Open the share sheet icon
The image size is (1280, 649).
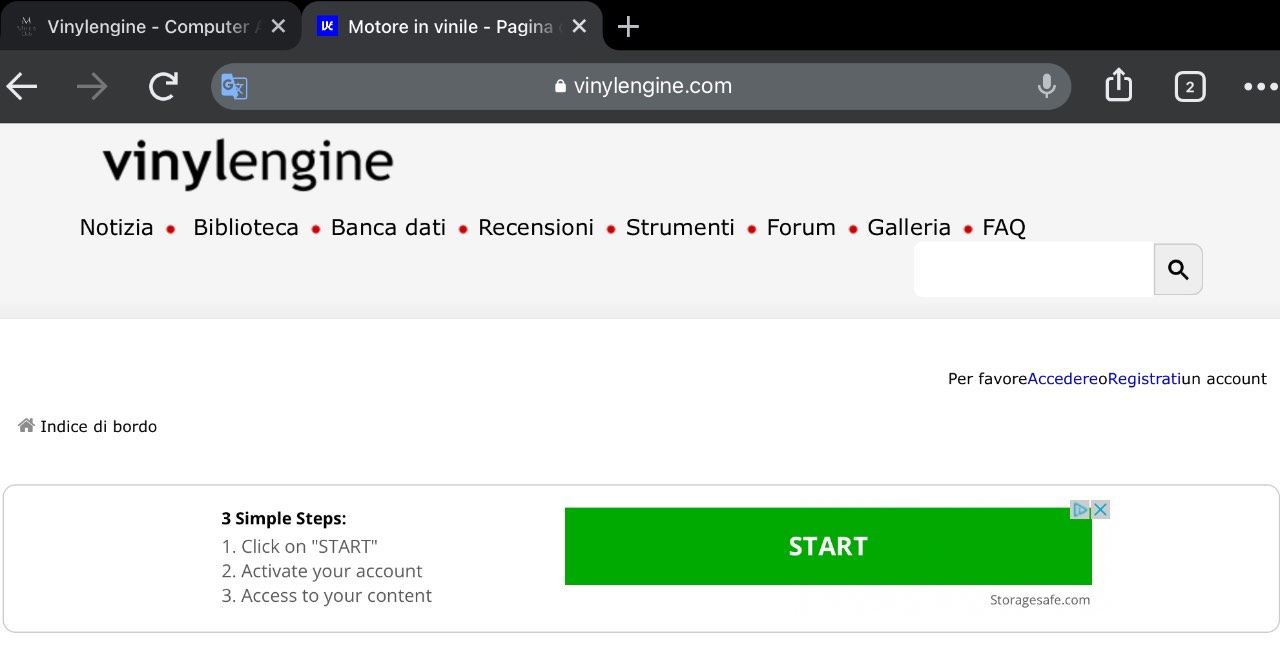[x=1119, y=86]
